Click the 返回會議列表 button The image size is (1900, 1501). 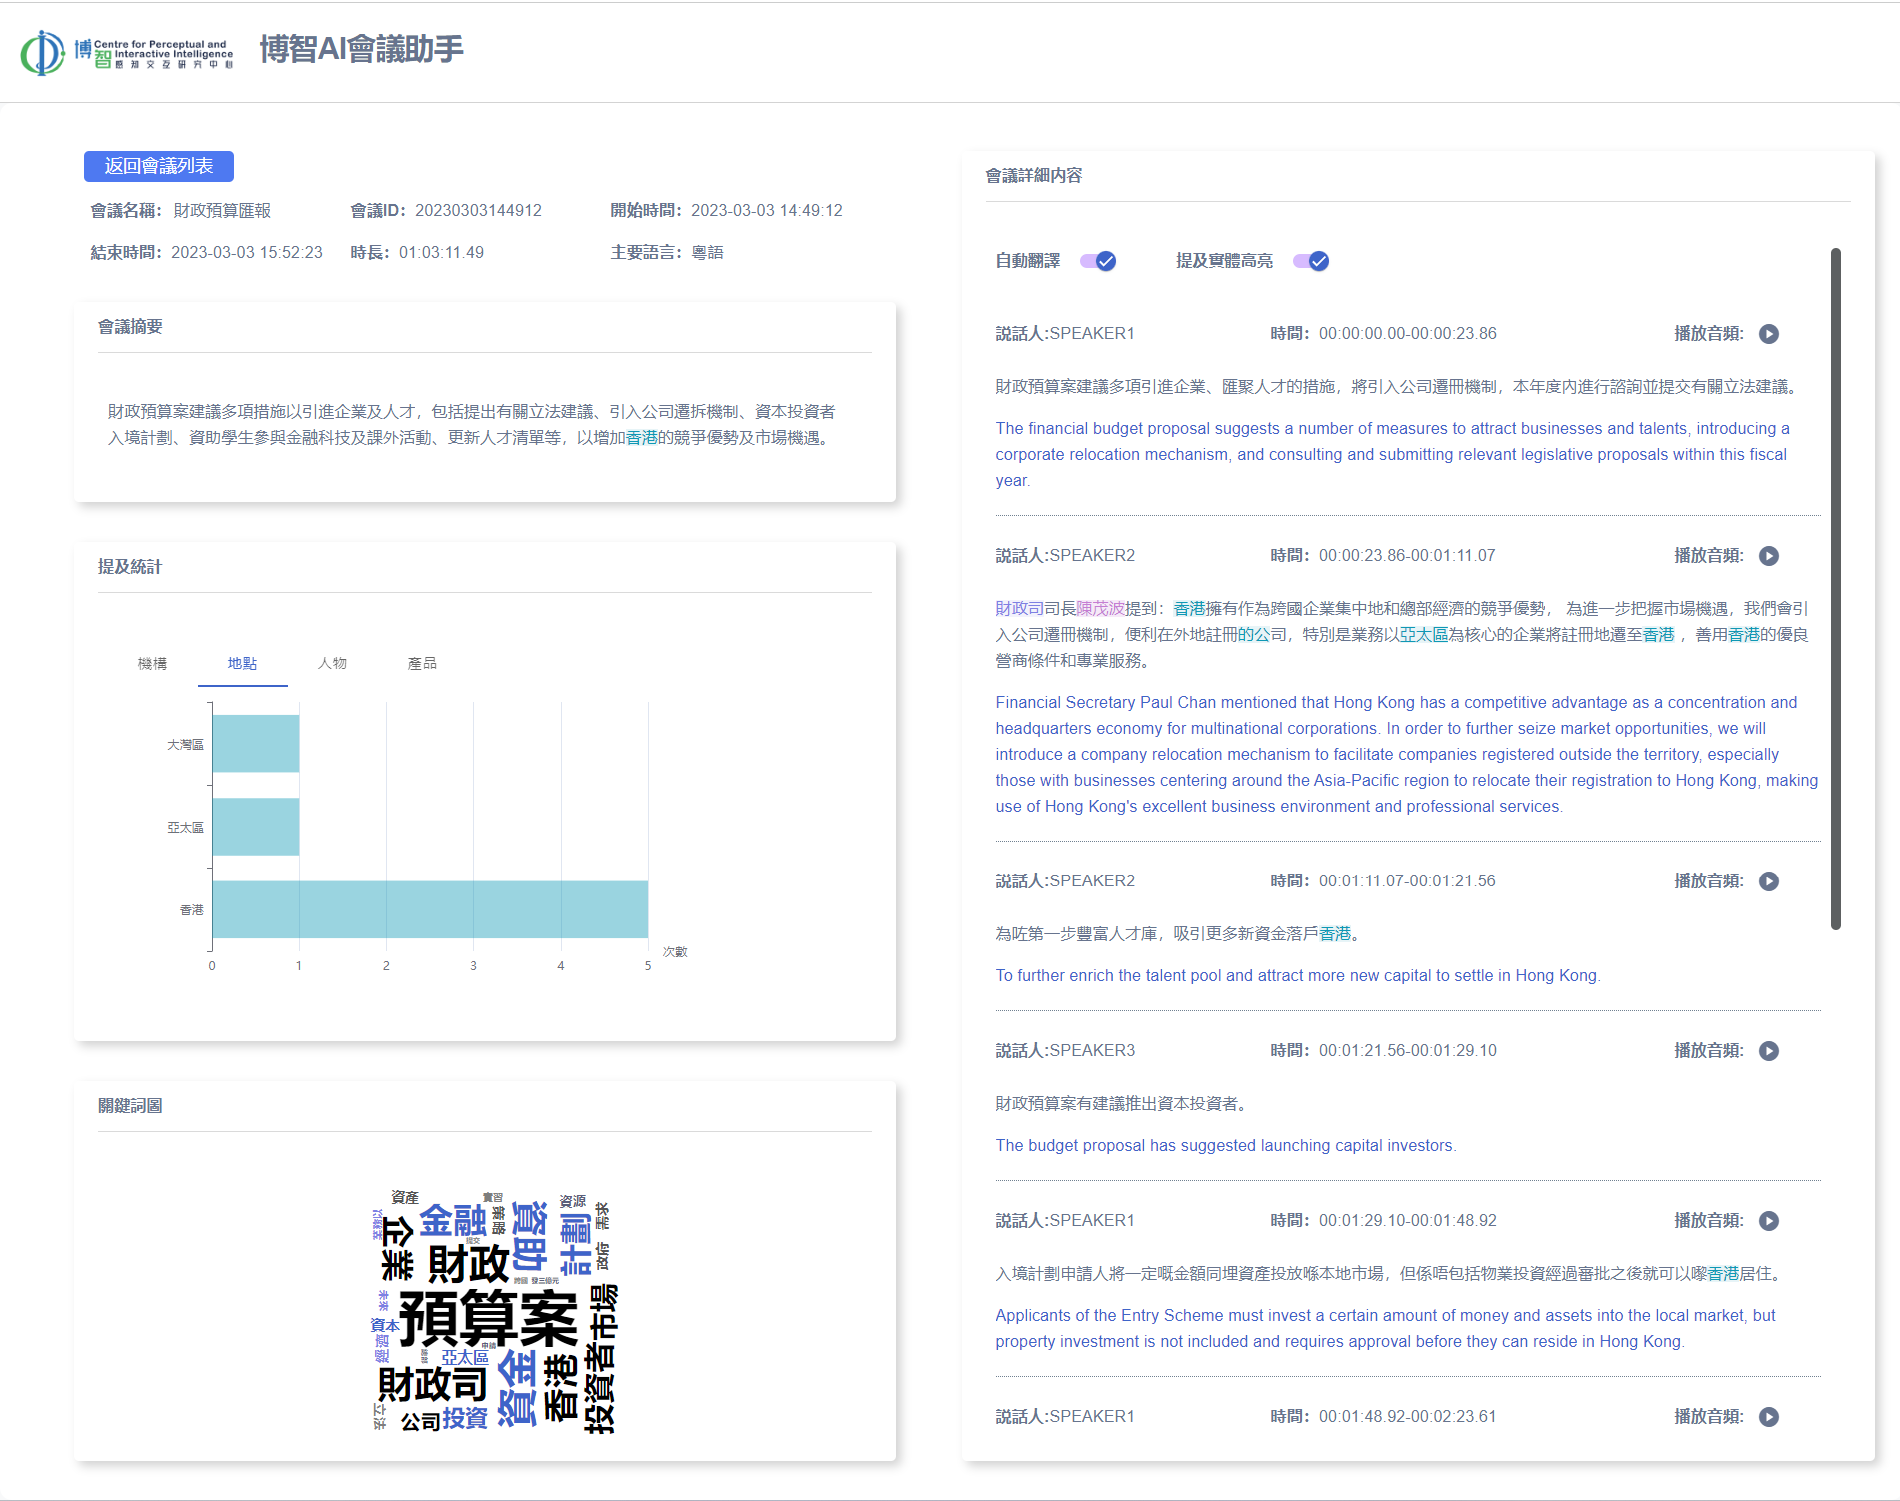(159, 166)
